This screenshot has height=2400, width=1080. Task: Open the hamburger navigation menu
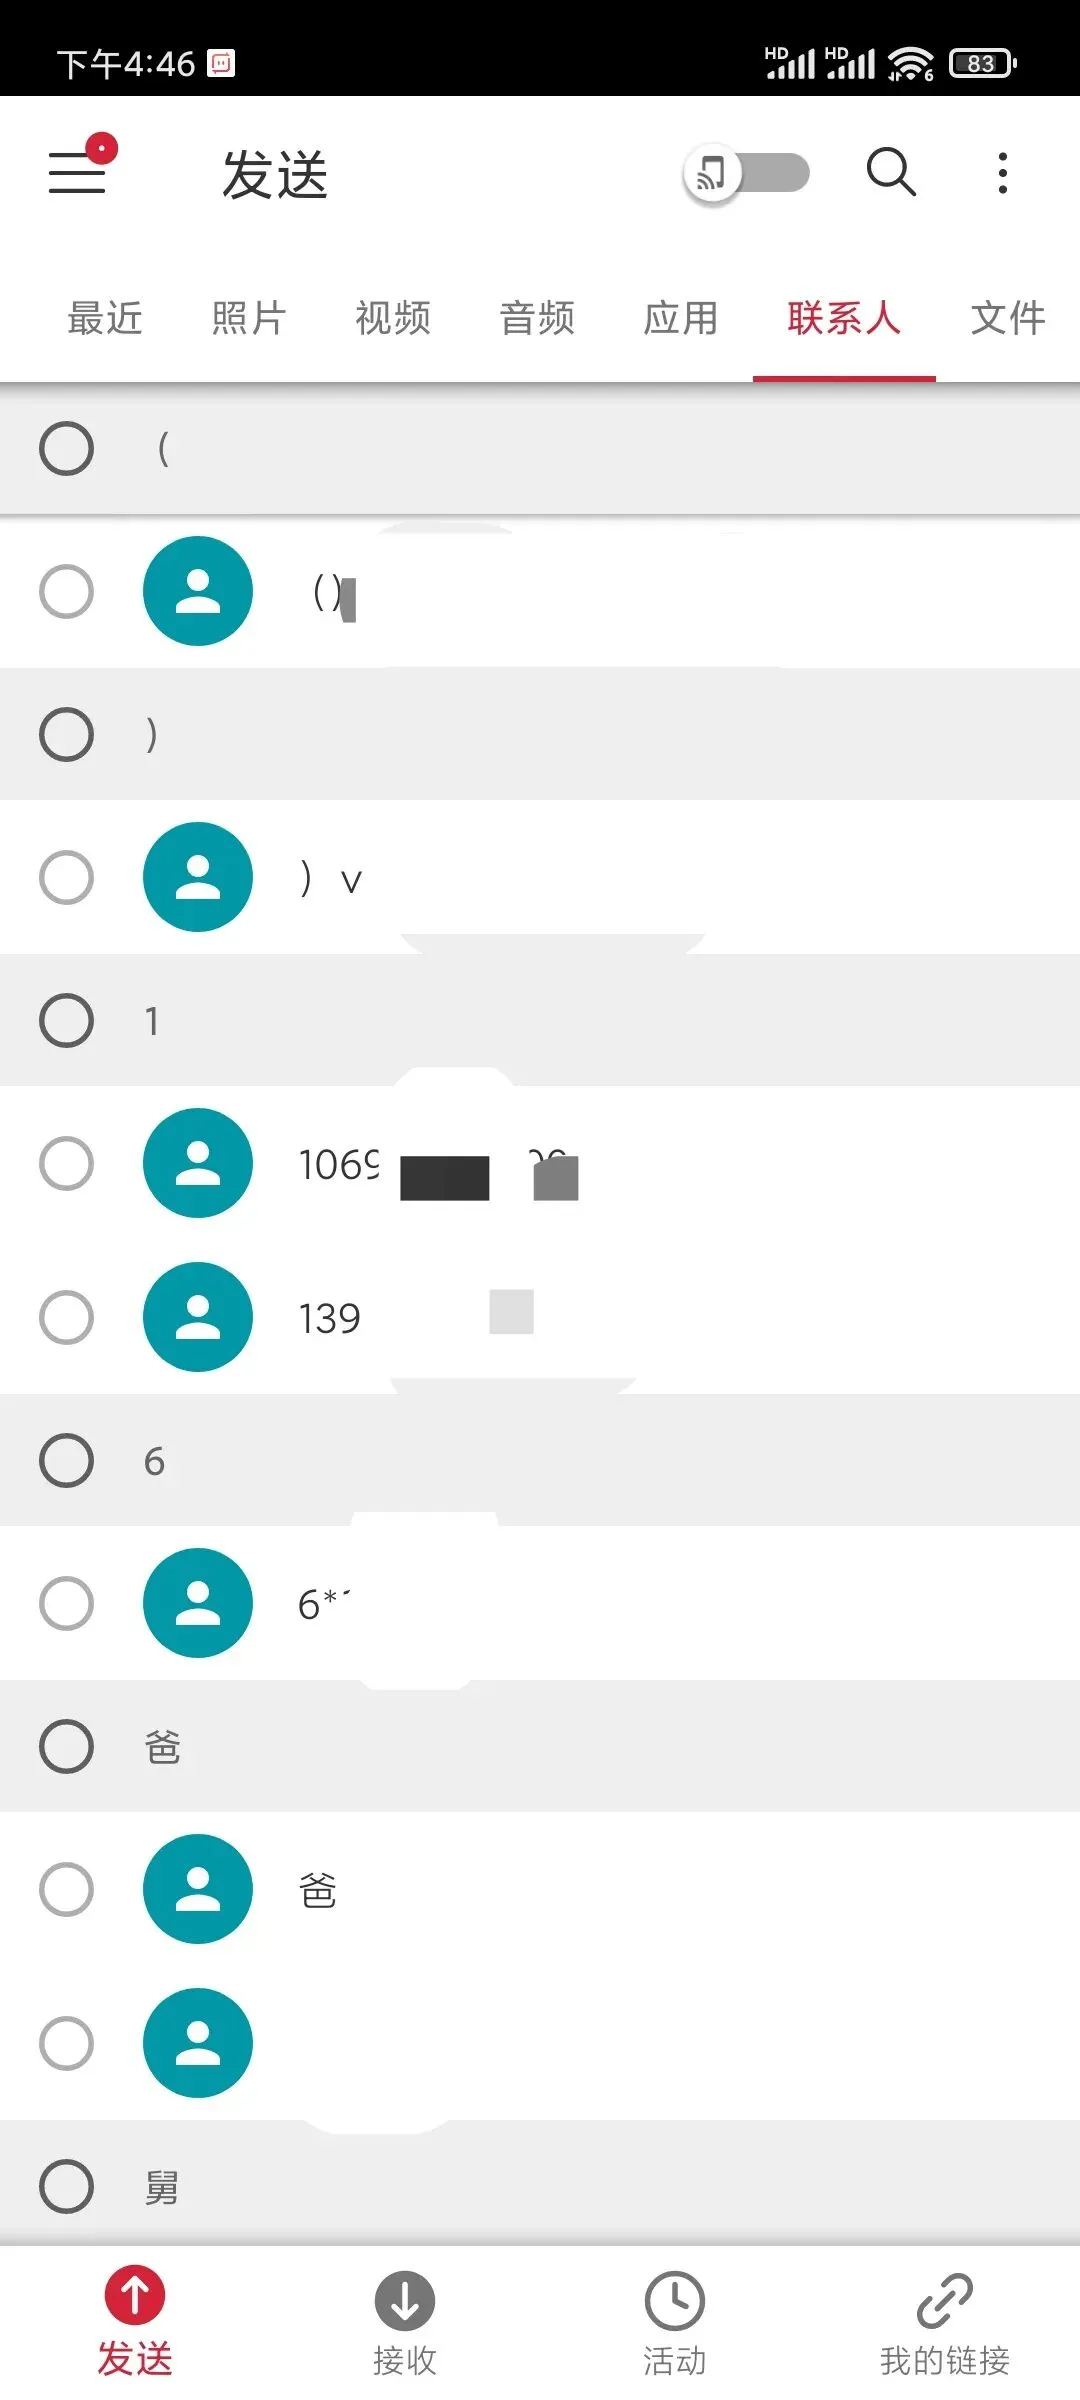coord(77,171)
